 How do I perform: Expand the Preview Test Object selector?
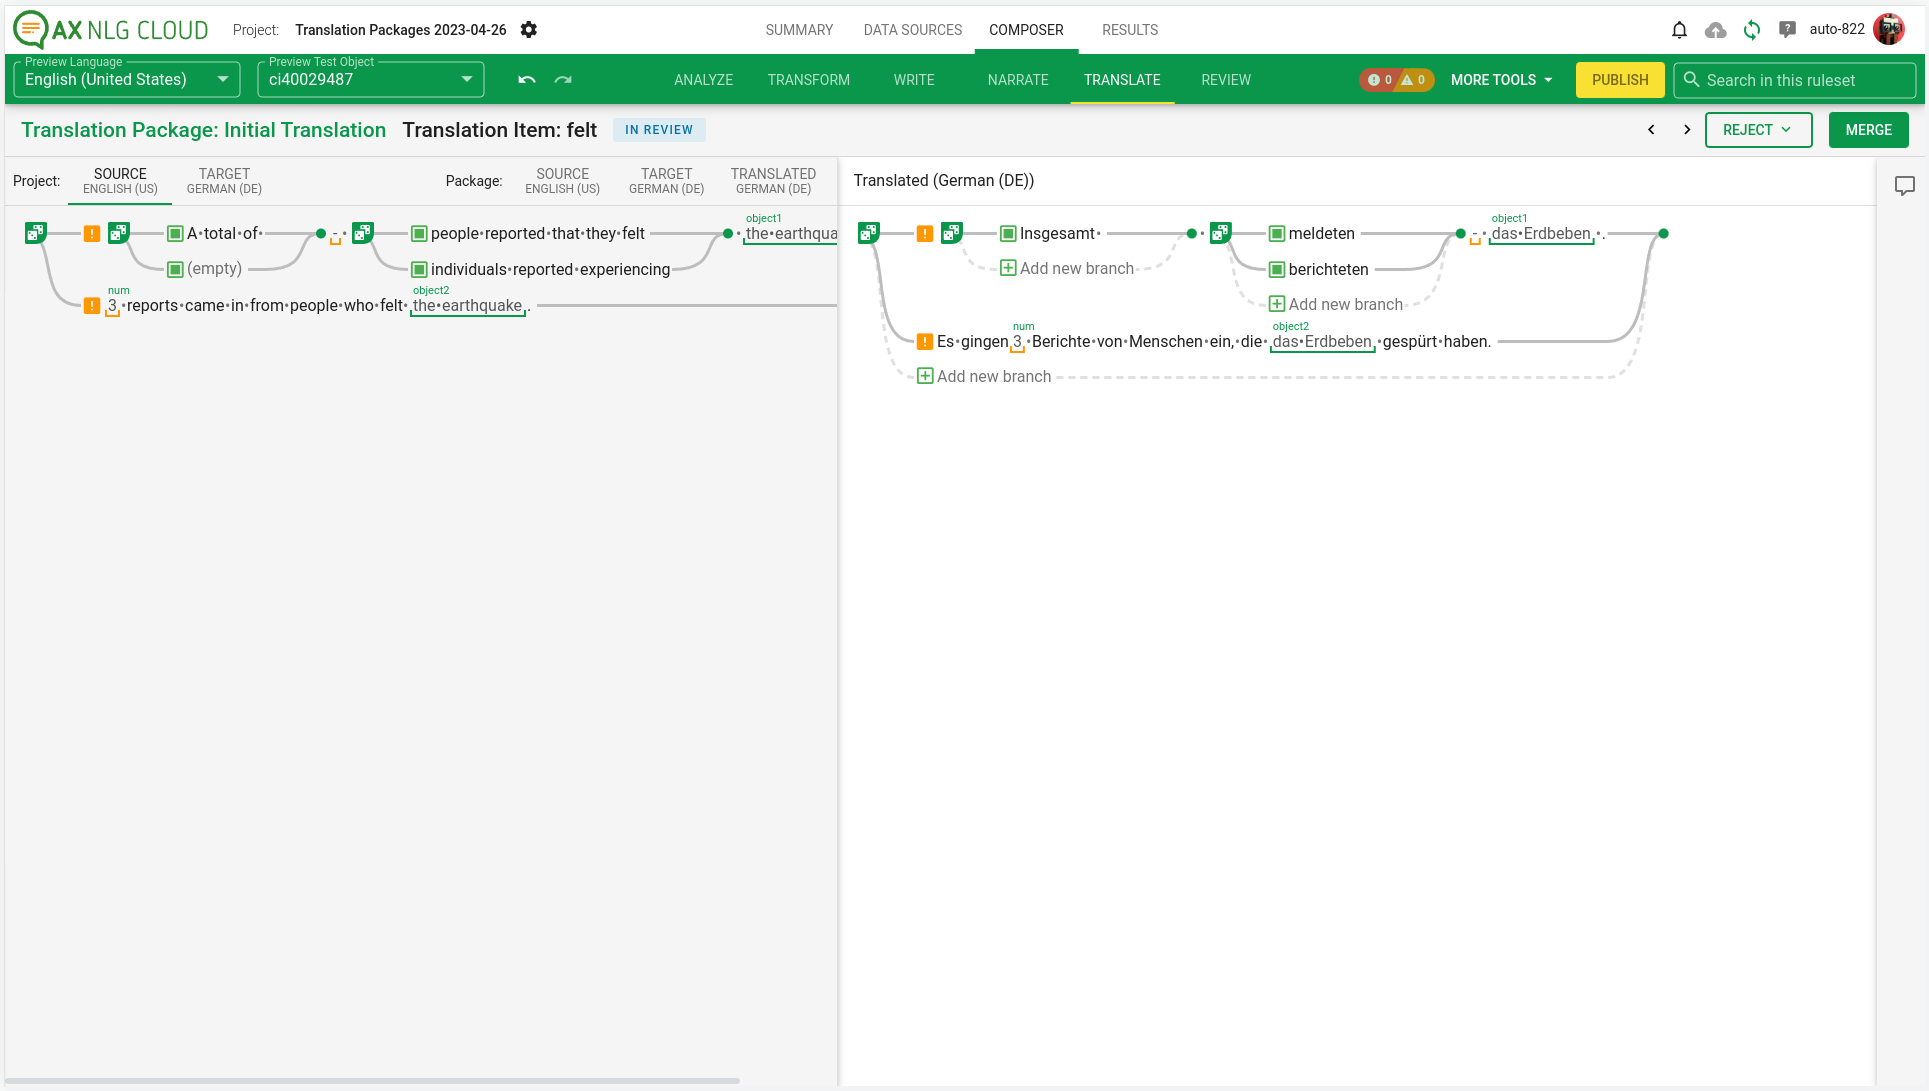(x=466, y=80)
